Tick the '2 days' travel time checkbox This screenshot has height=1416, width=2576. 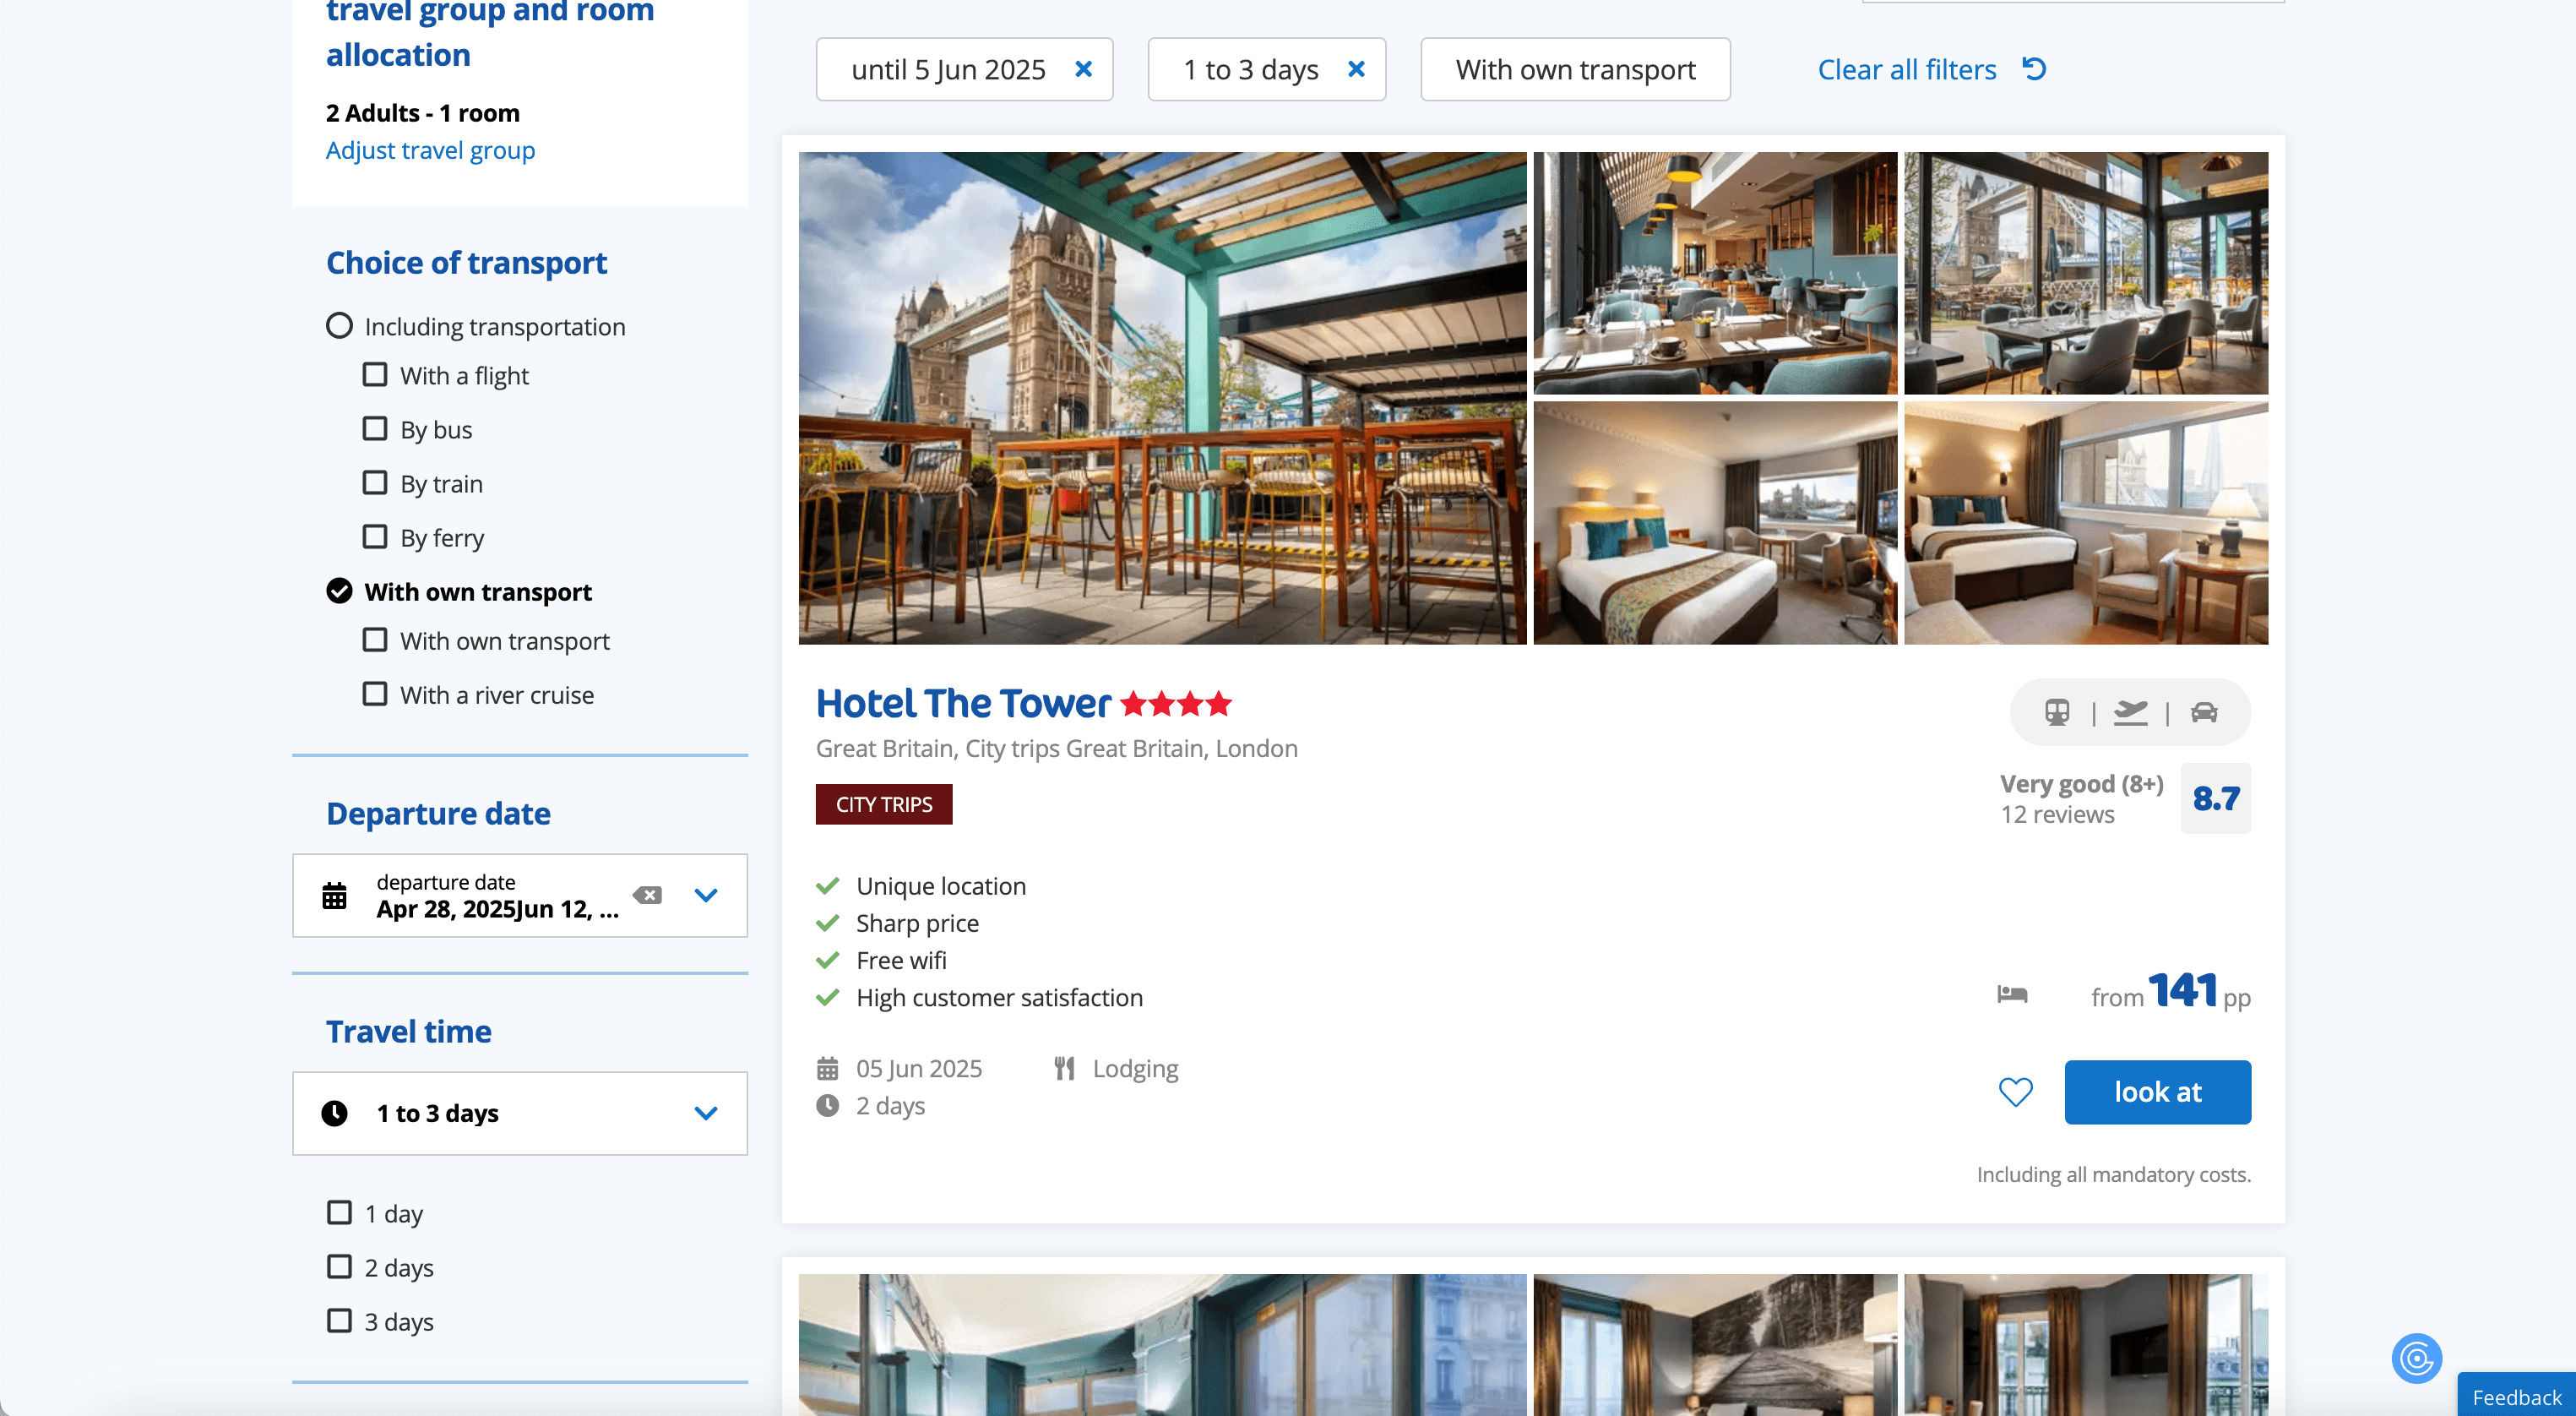(340, 1267)
